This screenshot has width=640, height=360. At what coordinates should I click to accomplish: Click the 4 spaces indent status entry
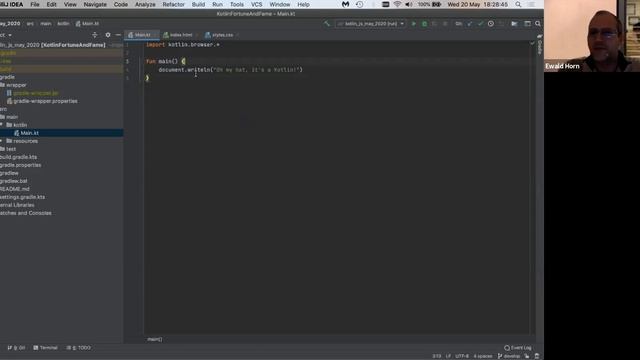tap(483, 356)
